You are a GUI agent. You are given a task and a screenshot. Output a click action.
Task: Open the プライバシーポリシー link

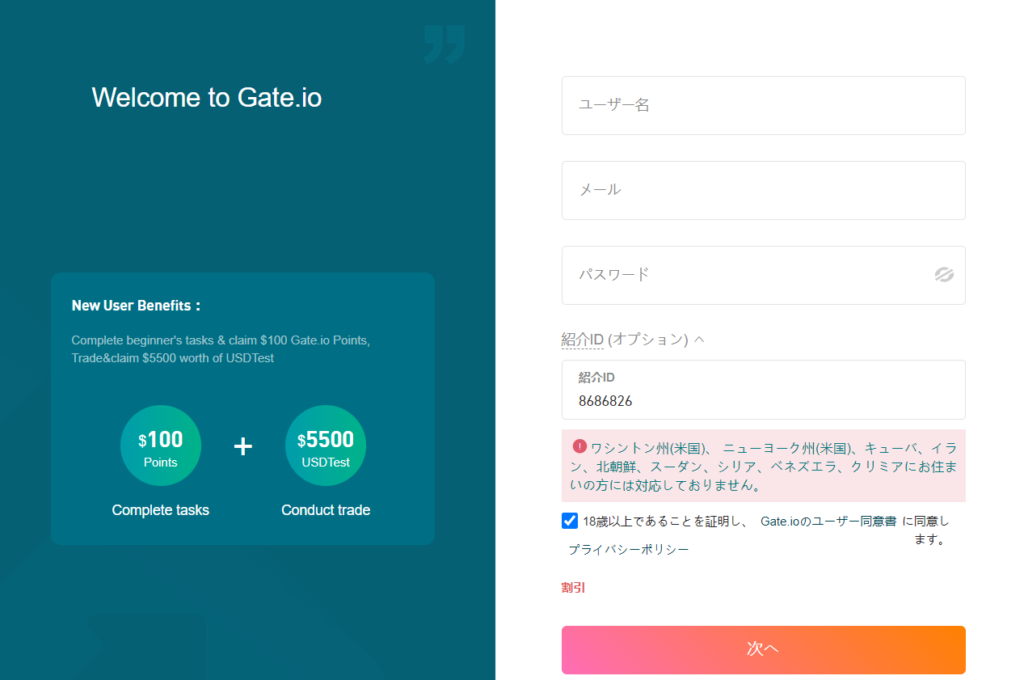(628, 549)
